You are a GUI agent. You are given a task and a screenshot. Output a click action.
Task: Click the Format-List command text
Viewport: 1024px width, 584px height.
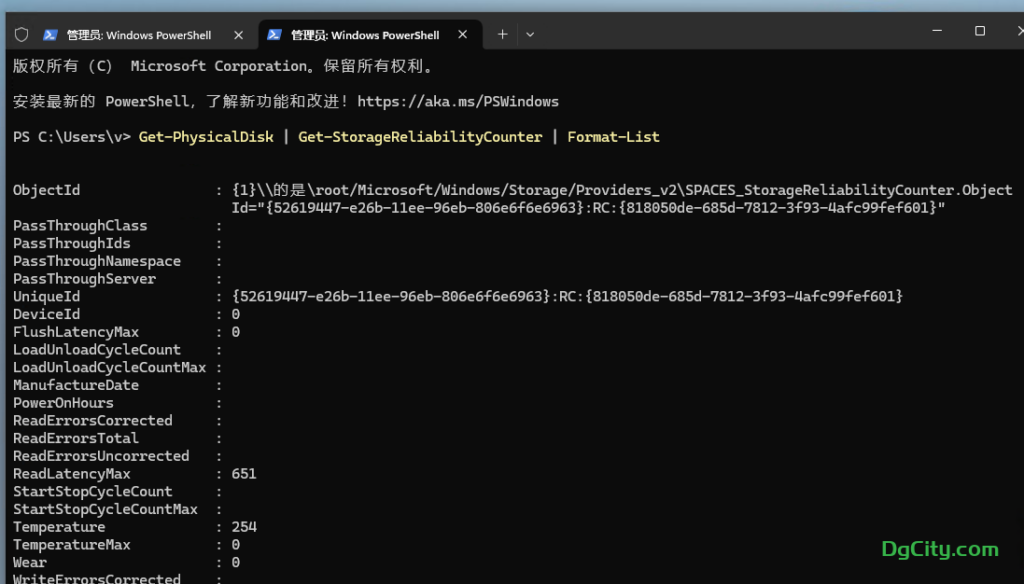[613, 137]
